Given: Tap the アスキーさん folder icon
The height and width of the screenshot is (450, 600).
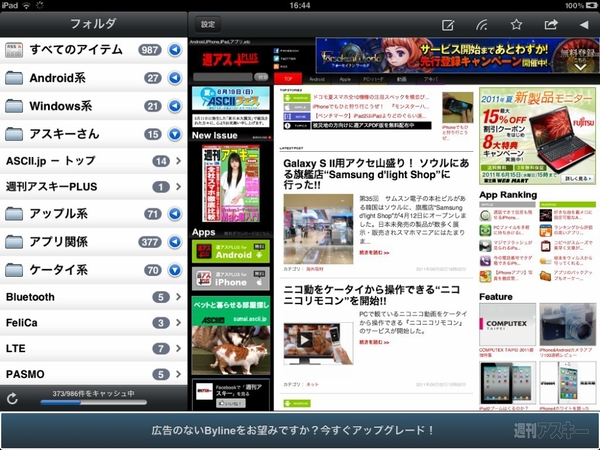Looking at the screenshot, I should (x=14, y=134).
